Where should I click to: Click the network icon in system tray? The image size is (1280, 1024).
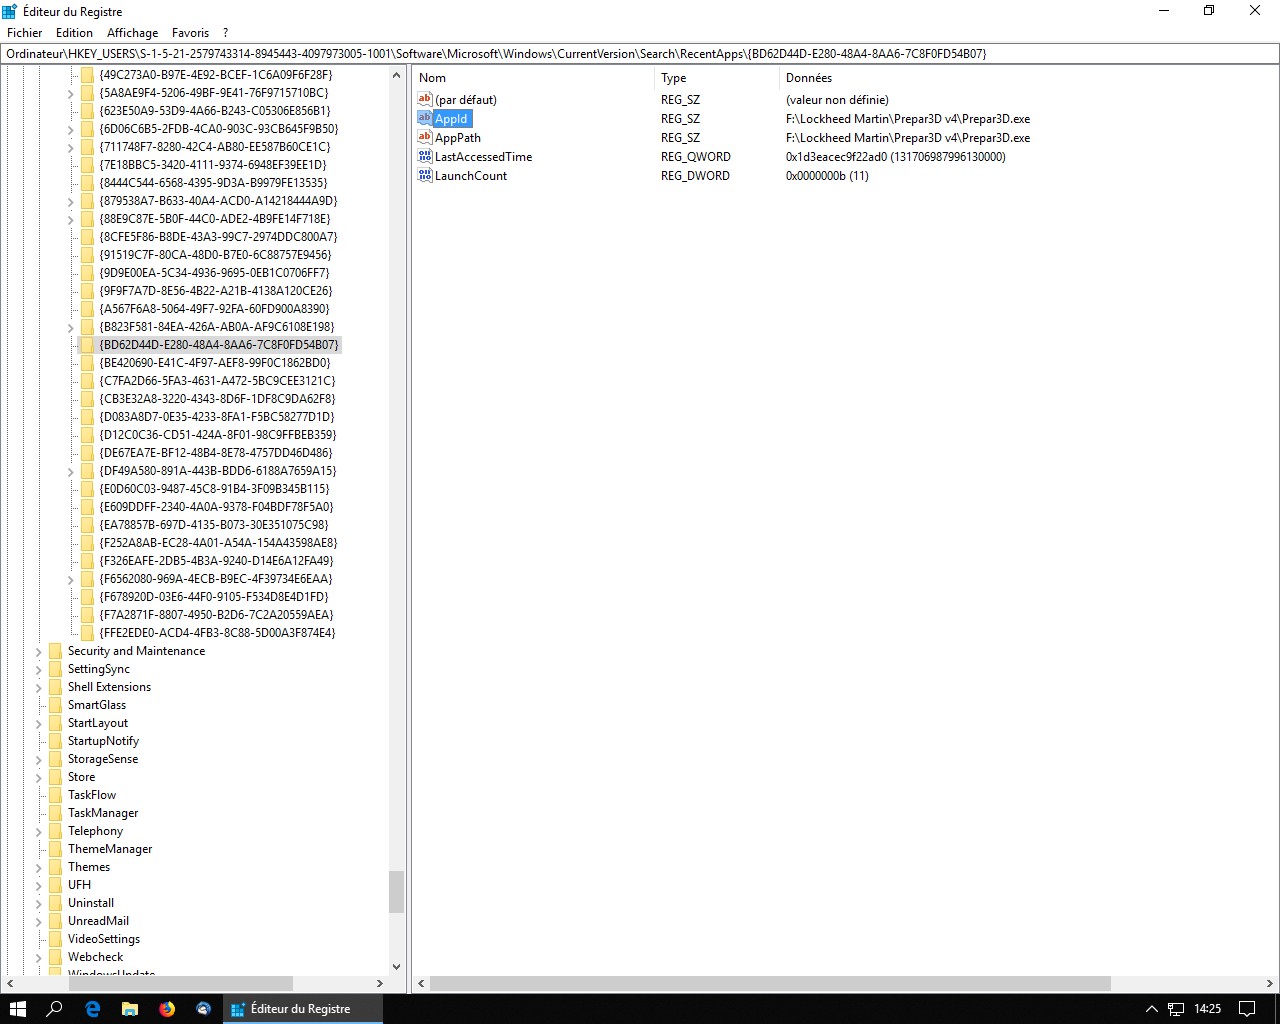1177,1009
